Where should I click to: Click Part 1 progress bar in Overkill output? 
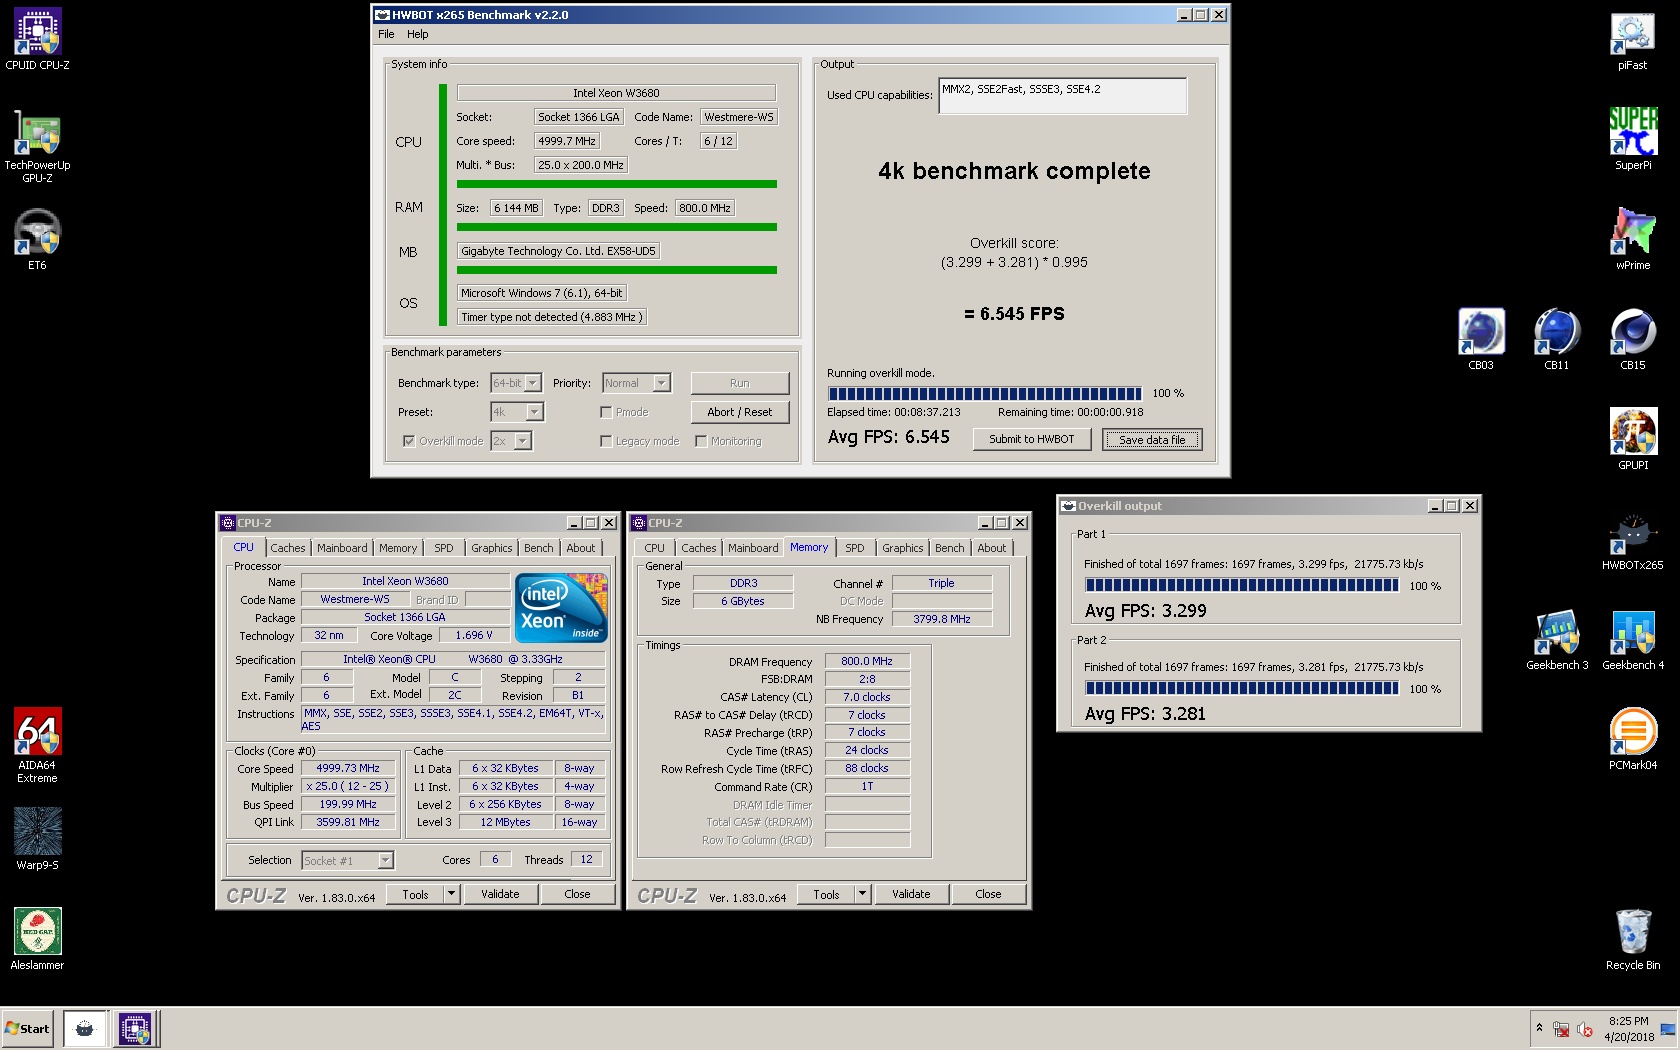(x=1241, y=585)
